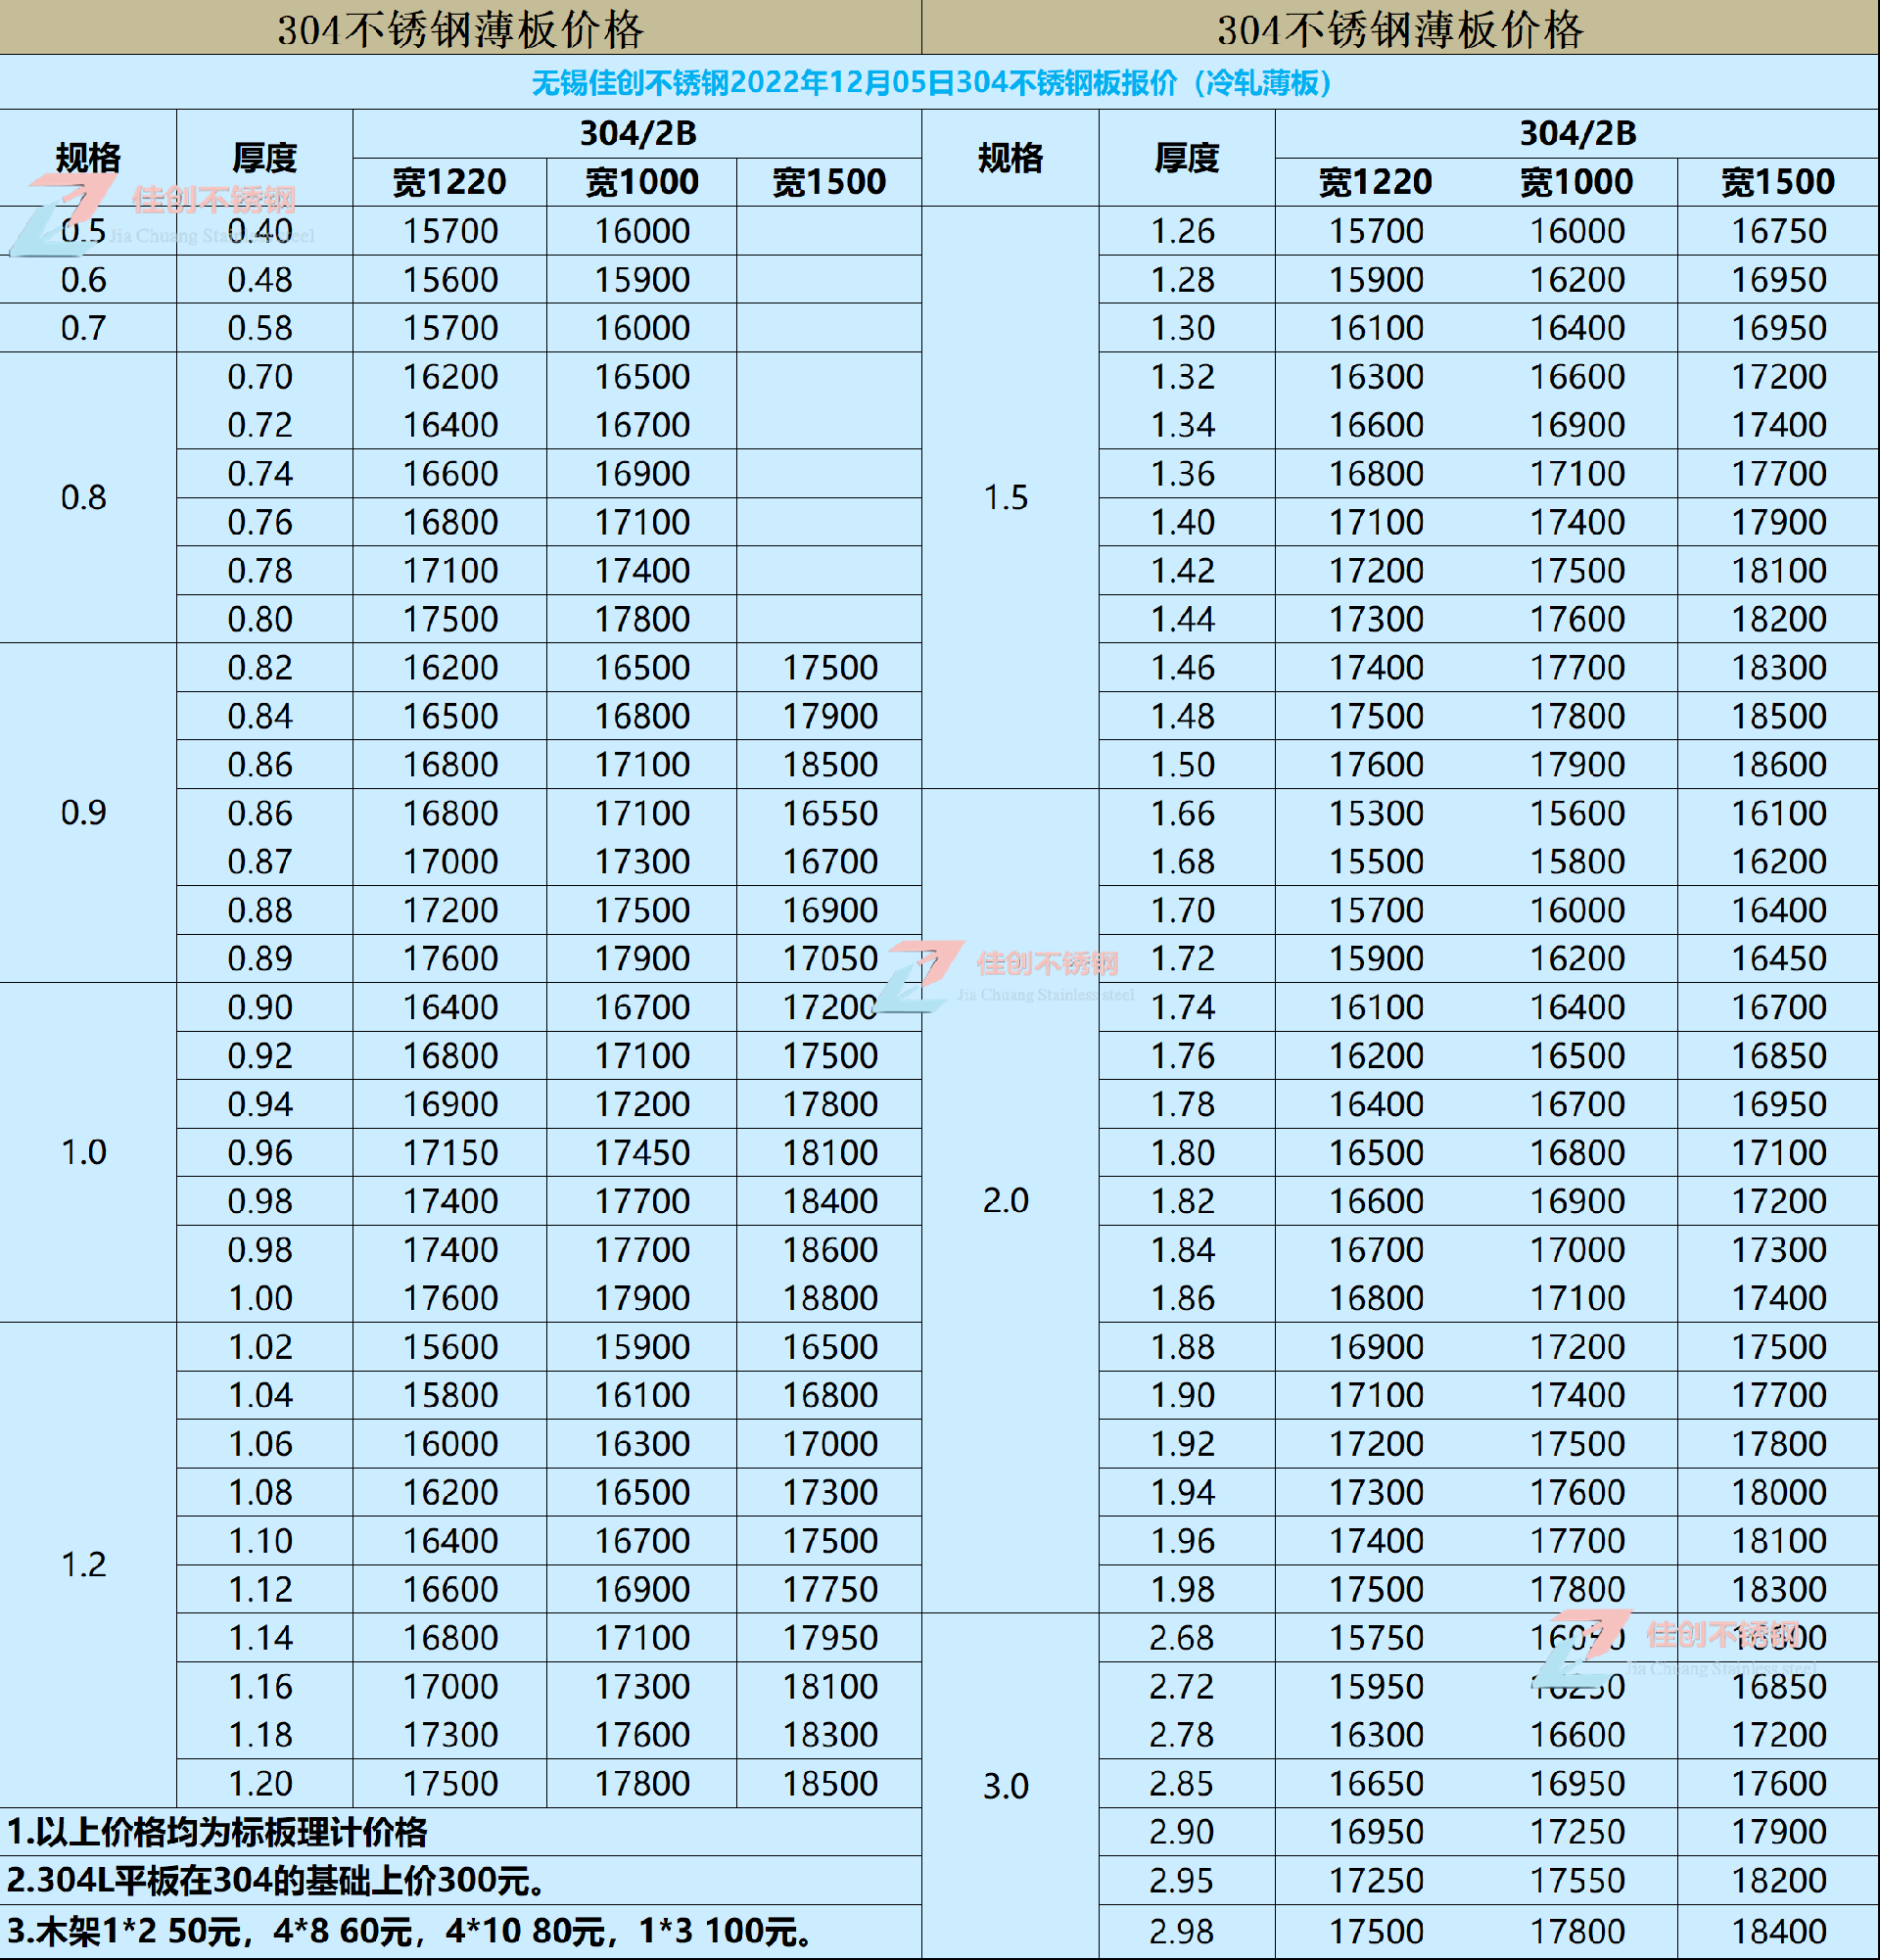Select 宽1000 price 17250 in 2.90 row

pyautogui.click(x=1579, y=1832)
